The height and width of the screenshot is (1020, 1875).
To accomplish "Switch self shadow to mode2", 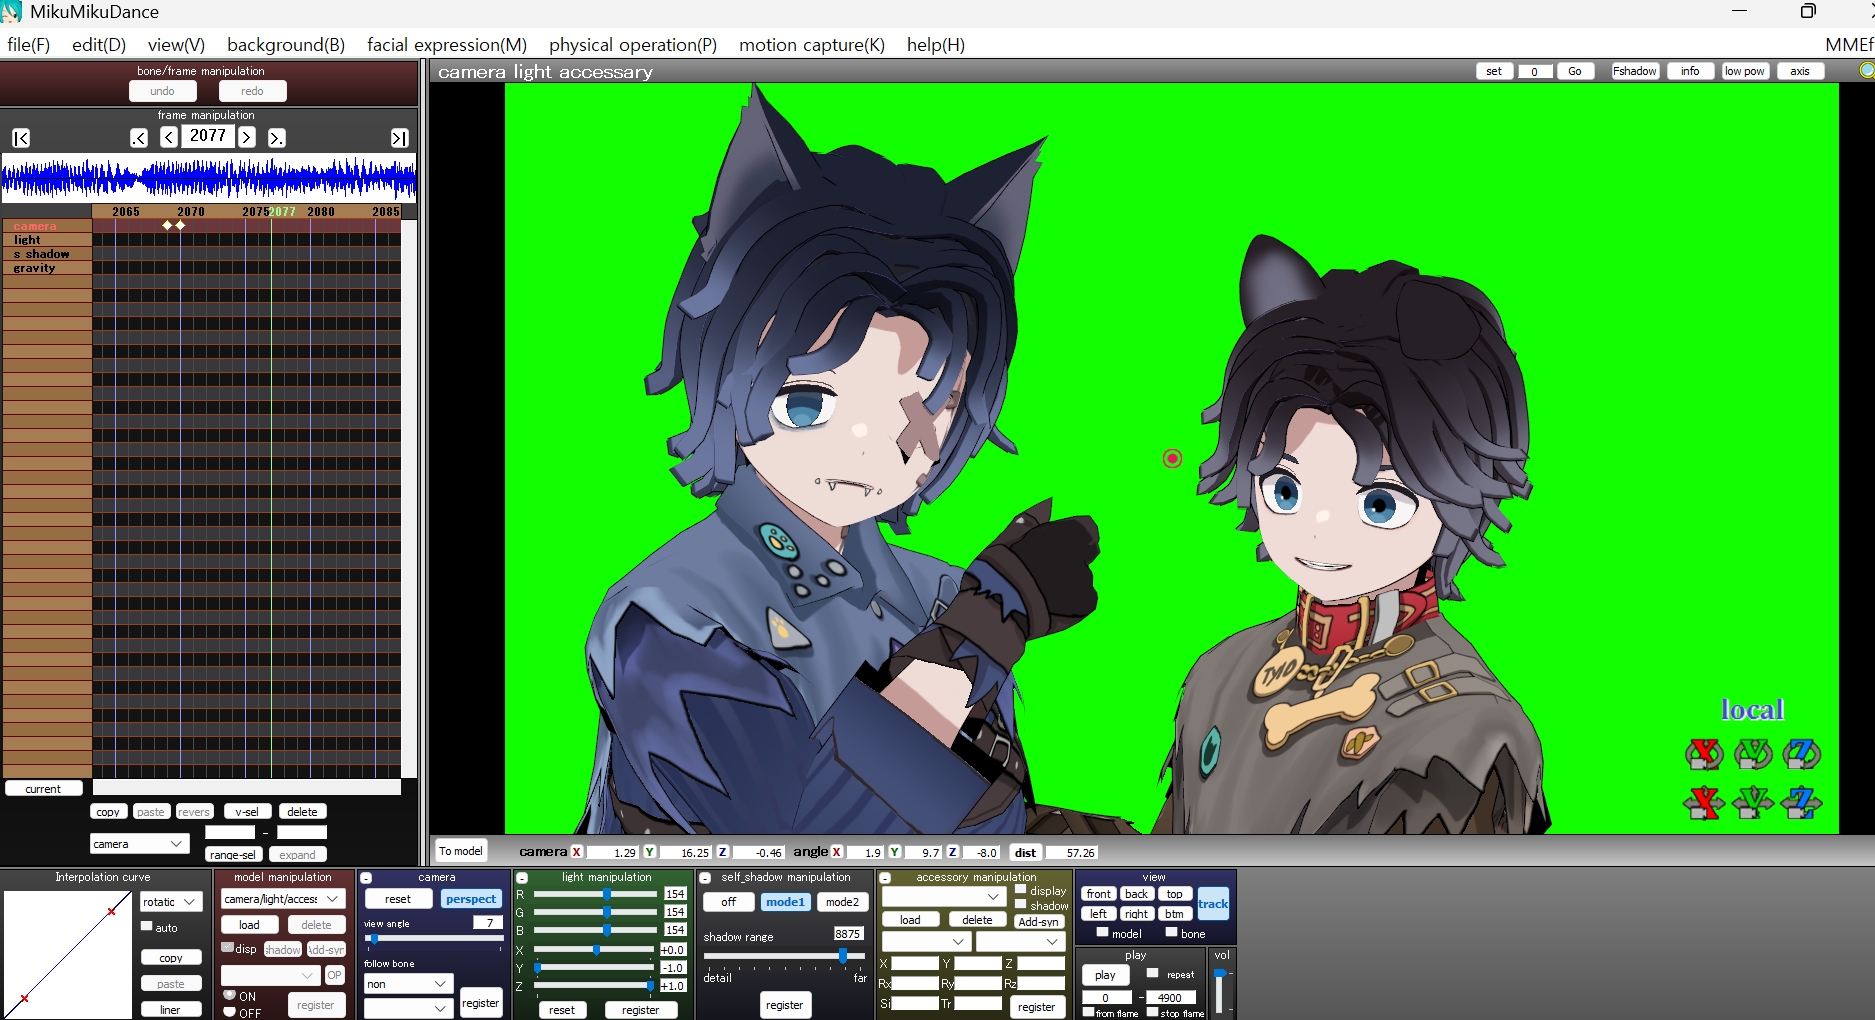I will [841, 902].
